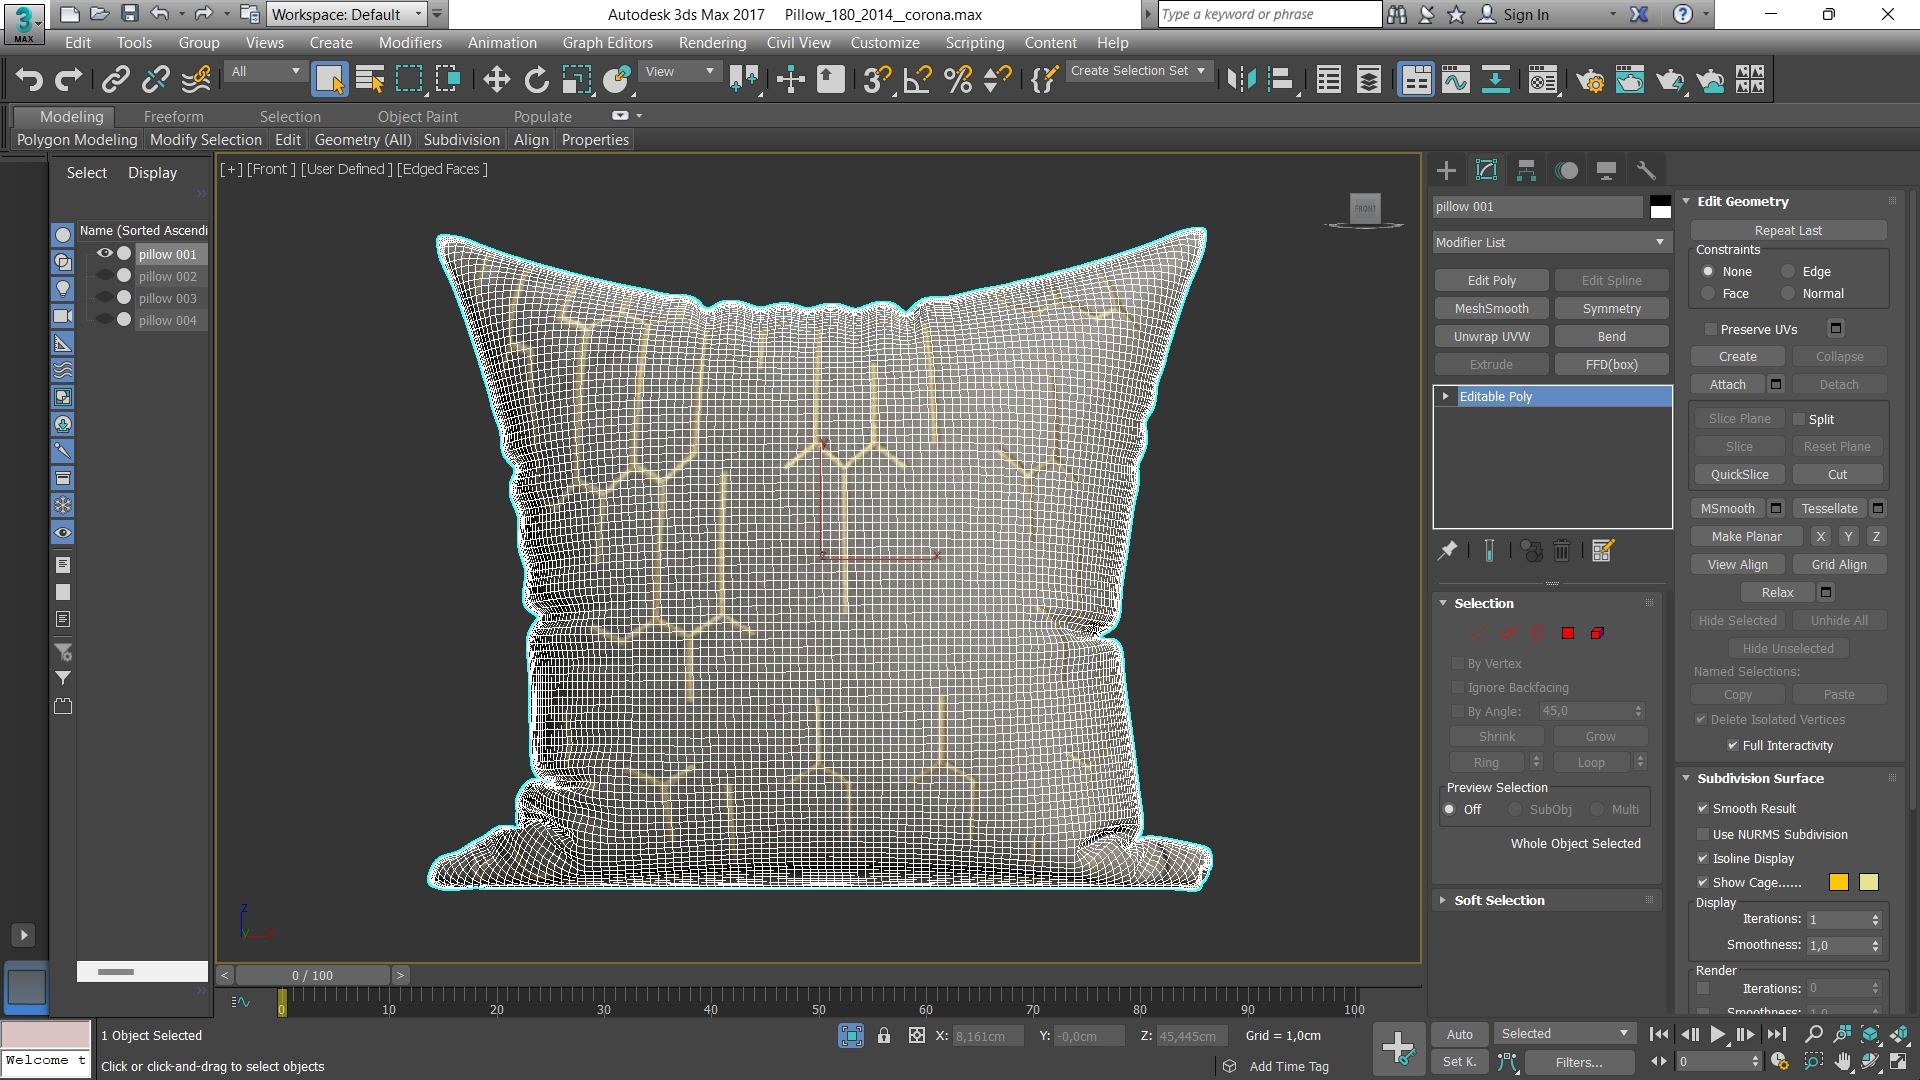Open the Modifiers menu
Image resolution: width=1920 pixels, height=1080 pixels.
(x=410, y=43)
